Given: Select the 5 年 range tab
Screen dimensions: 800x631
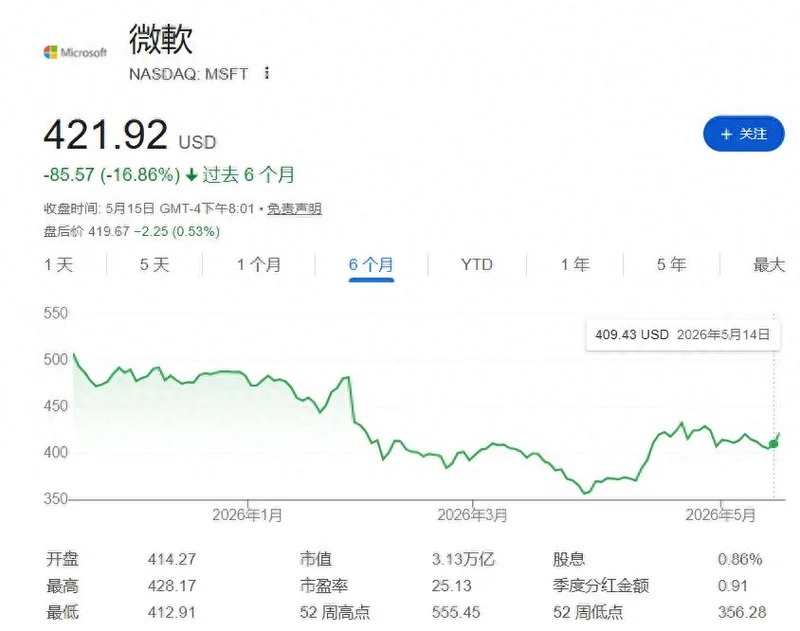Looking at the screenshot, I should coord(671,265).
